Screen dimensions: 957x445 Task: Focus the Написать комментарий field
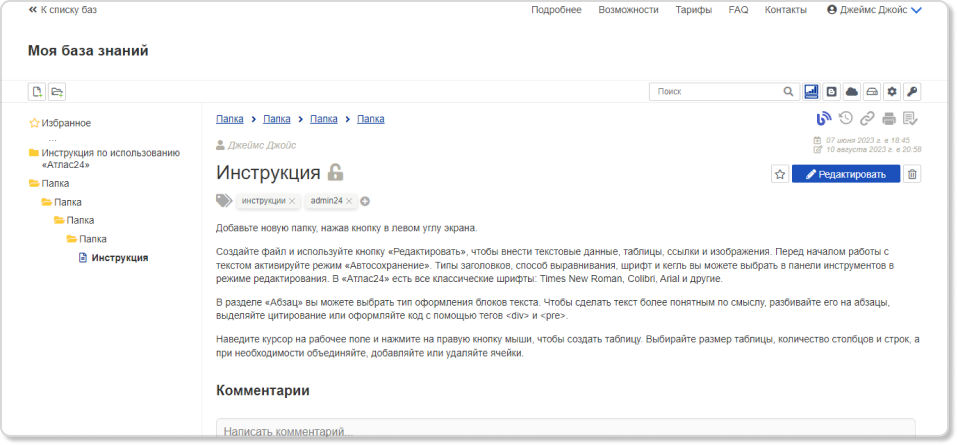pos(566,429)
